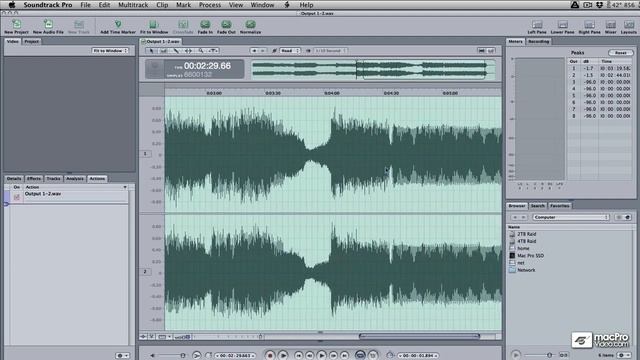Switch to the Recording tab
Image resolution: width=640 pixels, height=360 pixels.
coord(538,41)
